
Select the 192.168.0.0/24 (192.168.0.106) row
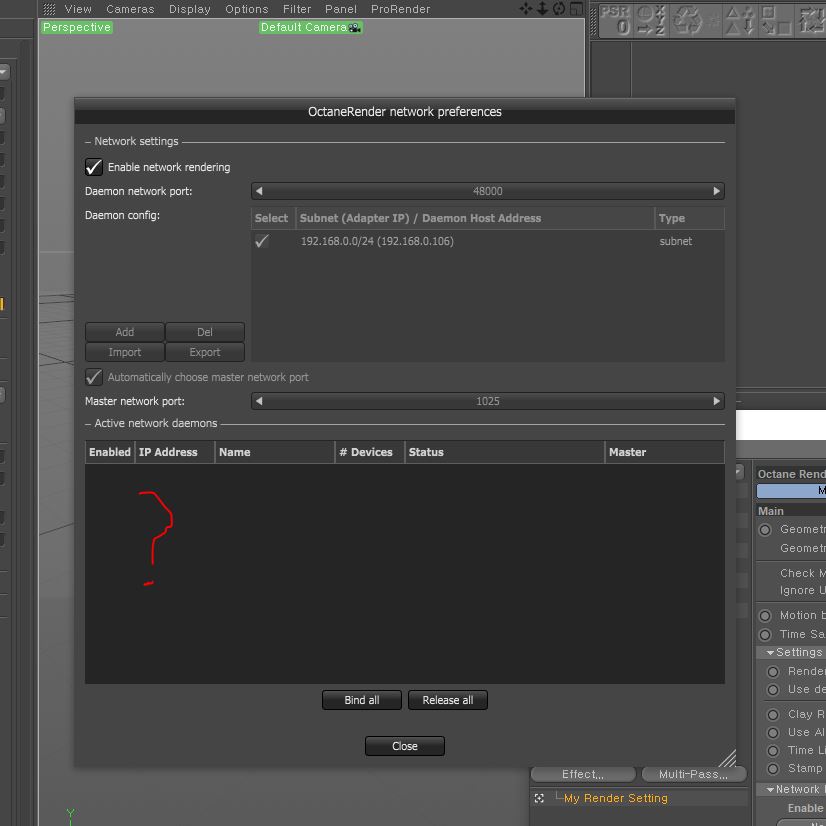488,241
